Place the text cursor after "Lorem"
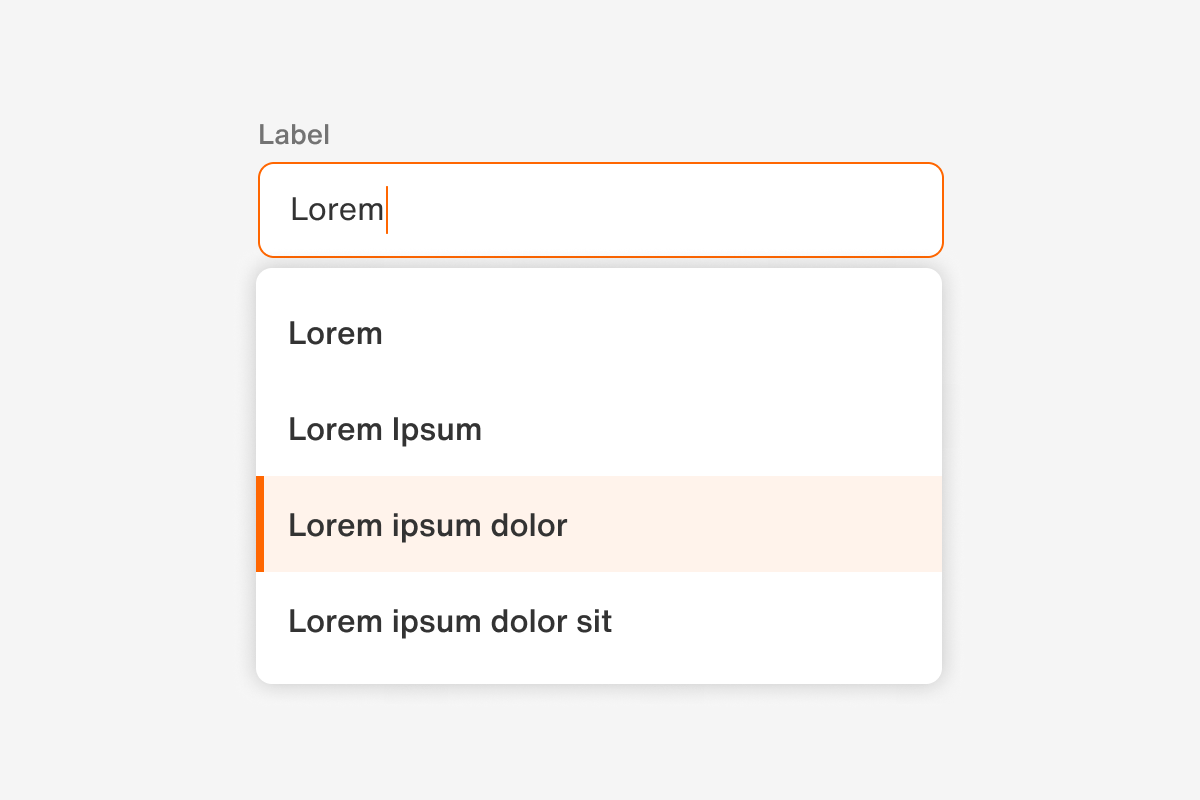The width and height of the screenshot is (1200, 800). click(x=388, y=210)
